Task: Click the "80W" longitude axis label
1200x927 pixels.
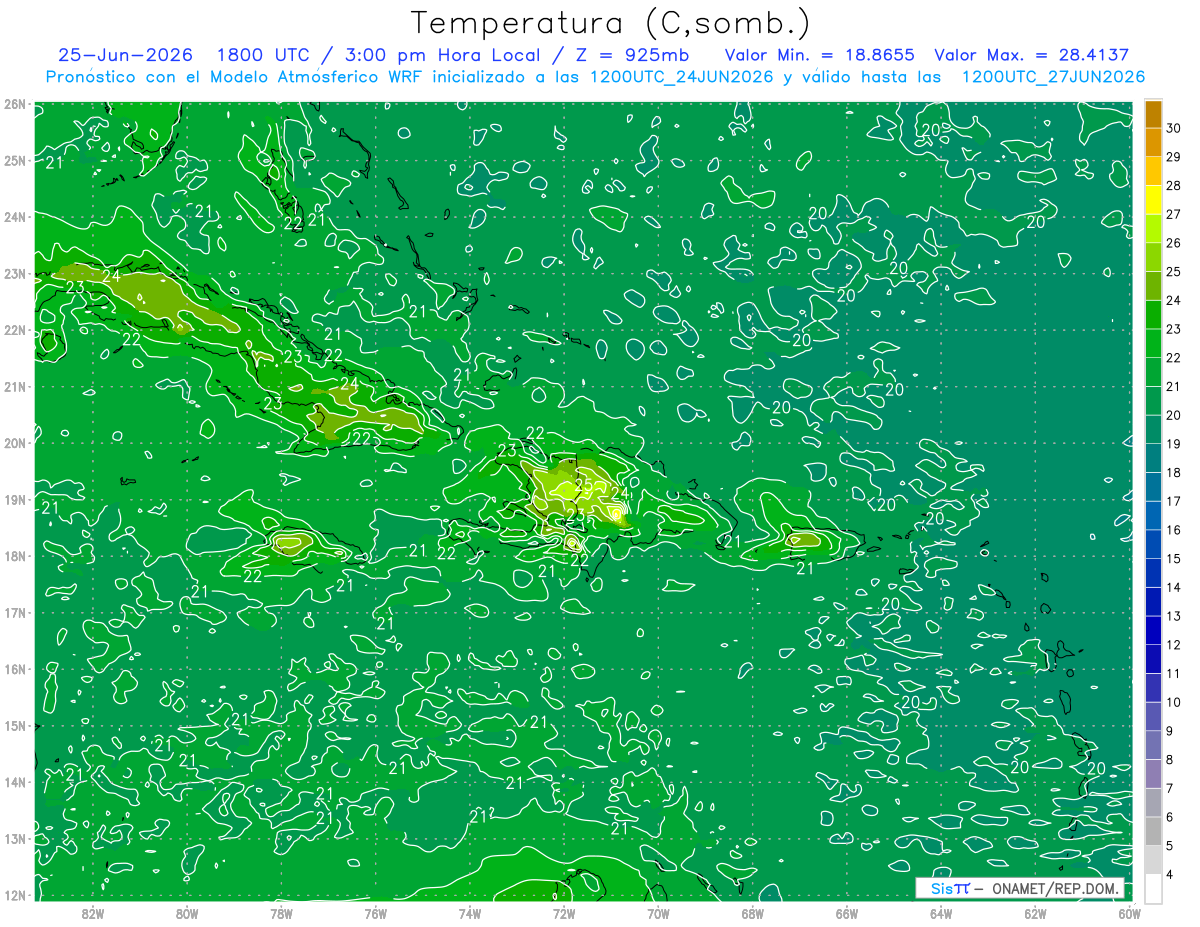Action: pyautogui.click(x=186, y=914)
